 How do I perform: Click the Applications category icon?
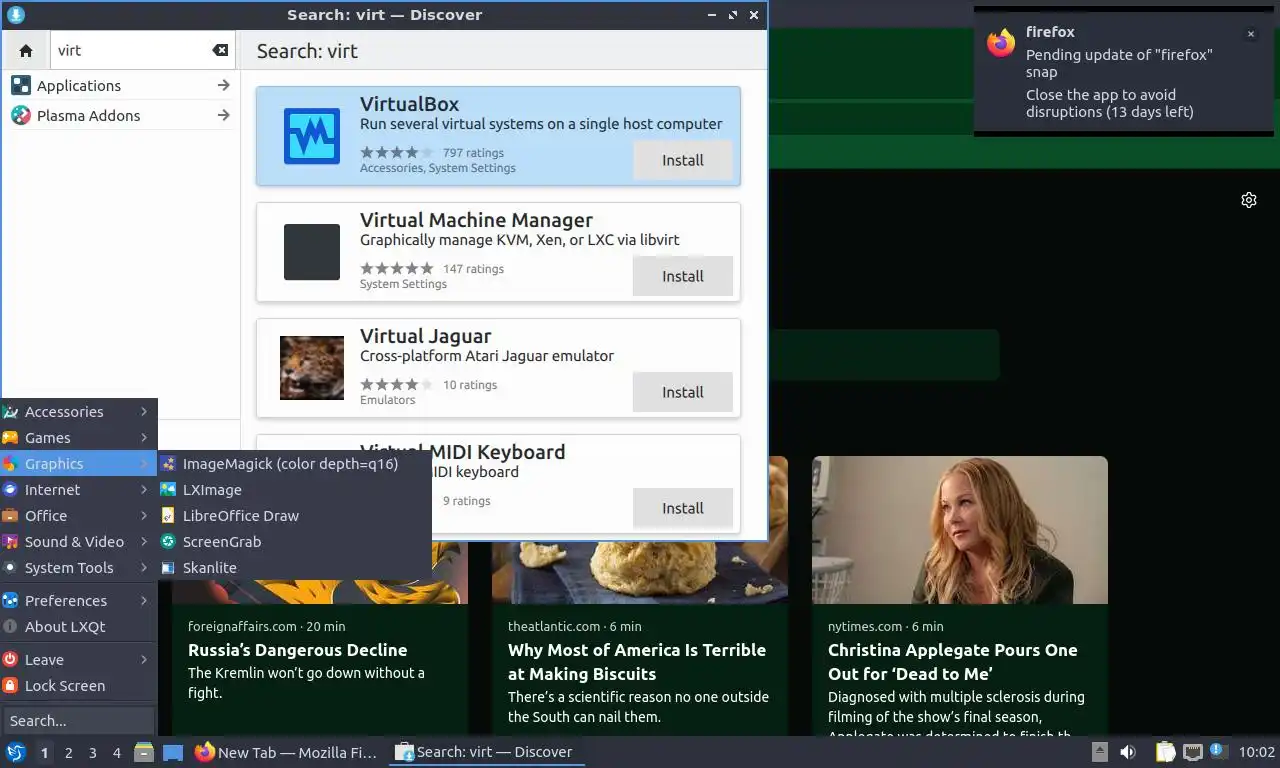(x=21, y=86)
